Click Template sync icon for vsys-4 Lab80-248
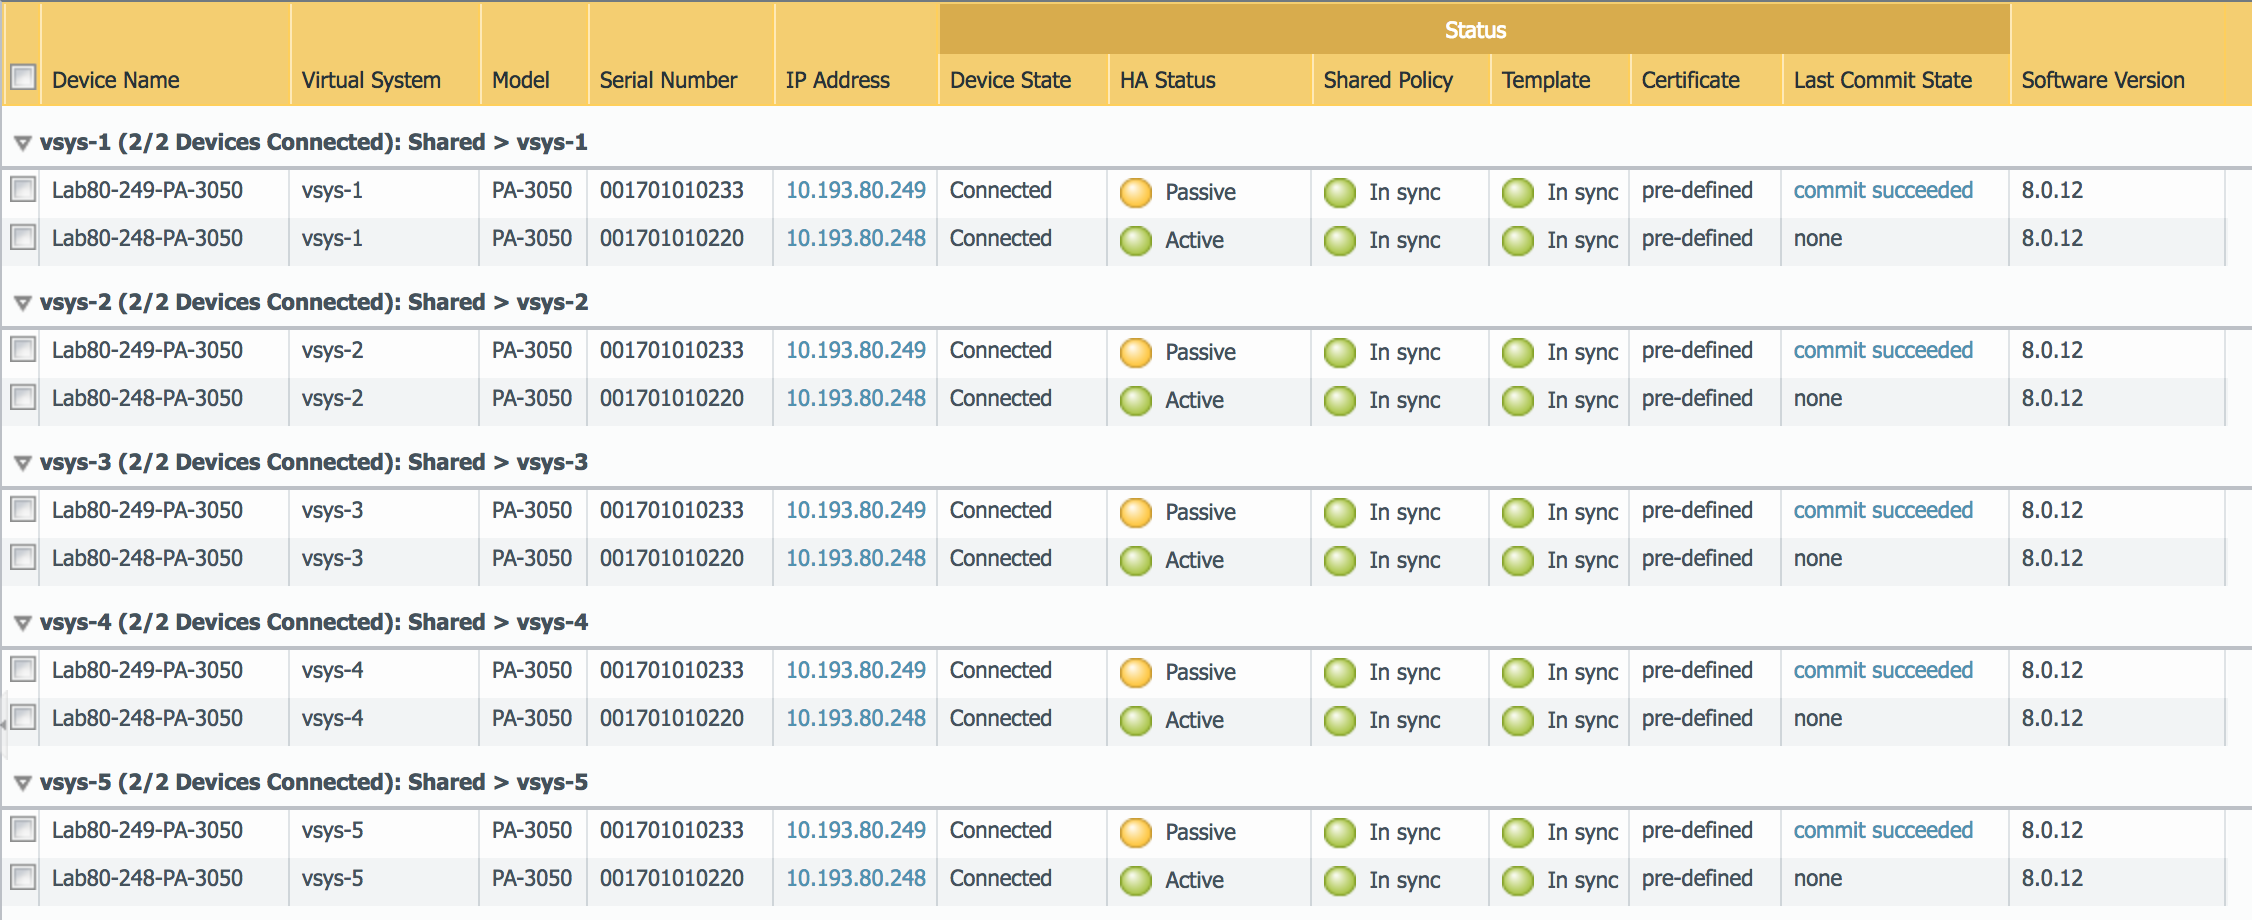The width and height of the screenshot is (2252, 920). (1517, 720)
